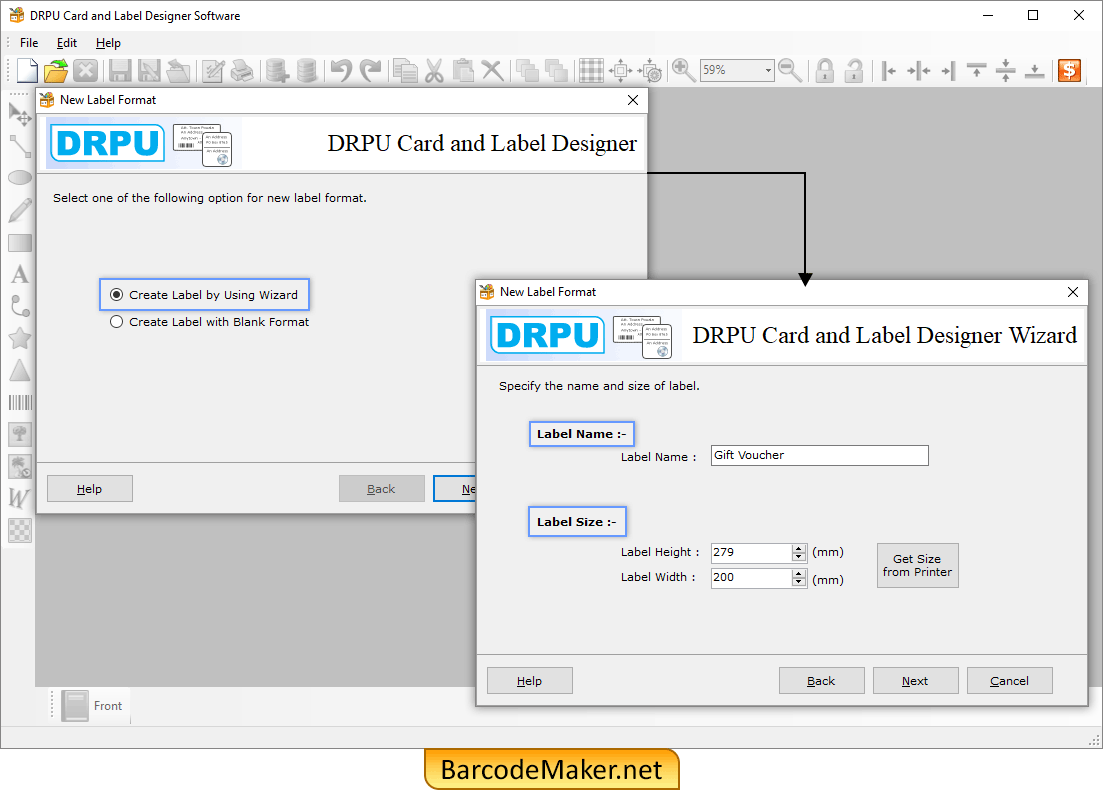Select the WordArt W tool

[20, 498]
